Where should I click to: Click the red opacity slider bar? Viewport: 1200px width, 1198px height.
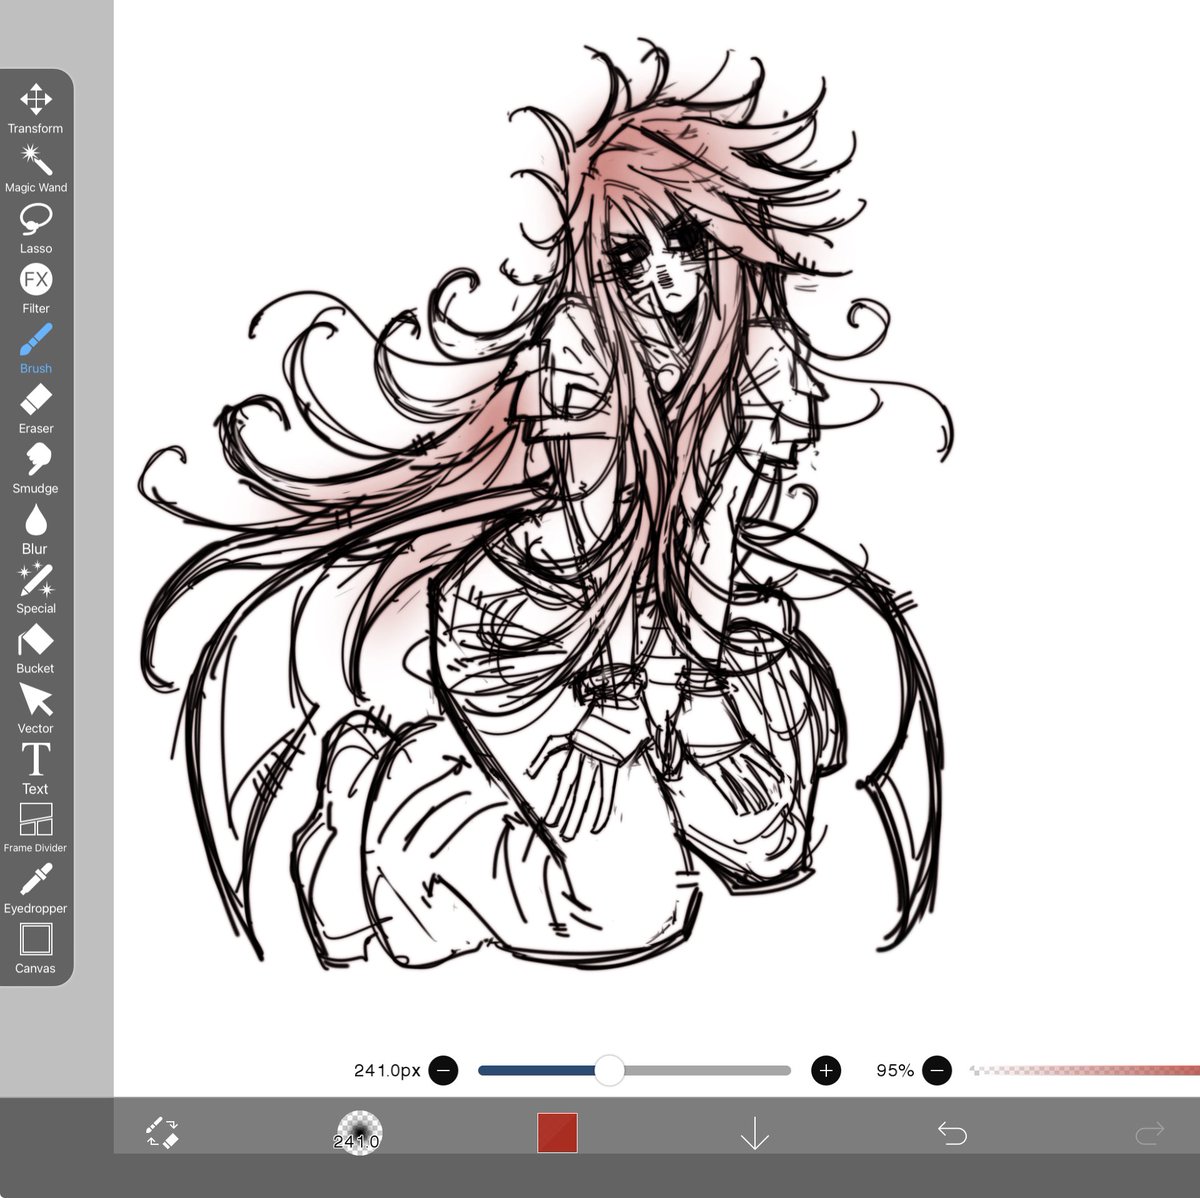1085,1070
